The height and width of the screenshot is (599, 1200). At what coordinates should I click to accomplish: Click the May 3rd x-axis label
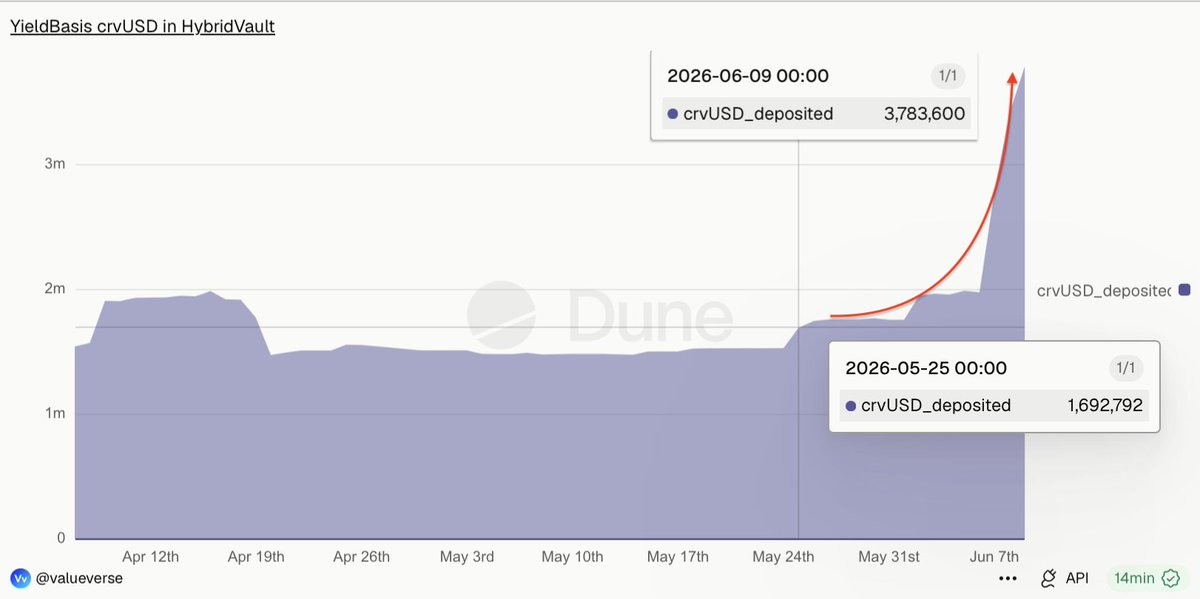467,556
